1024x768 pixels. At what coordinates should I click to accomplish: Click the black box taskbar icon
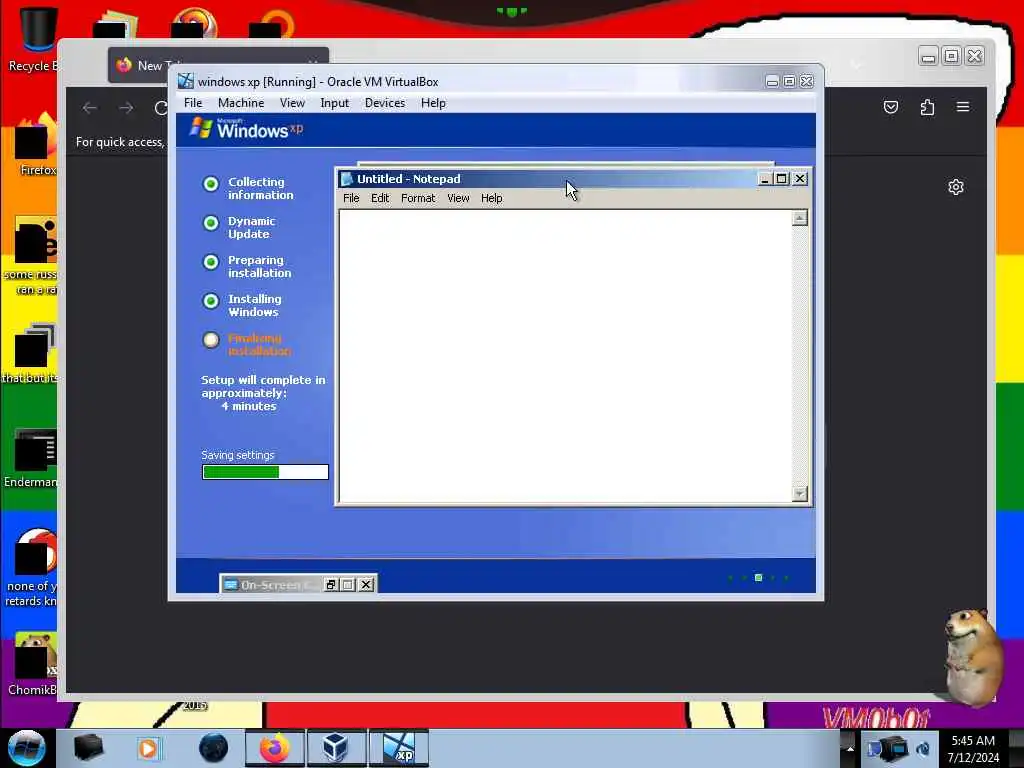coord(88,748)
